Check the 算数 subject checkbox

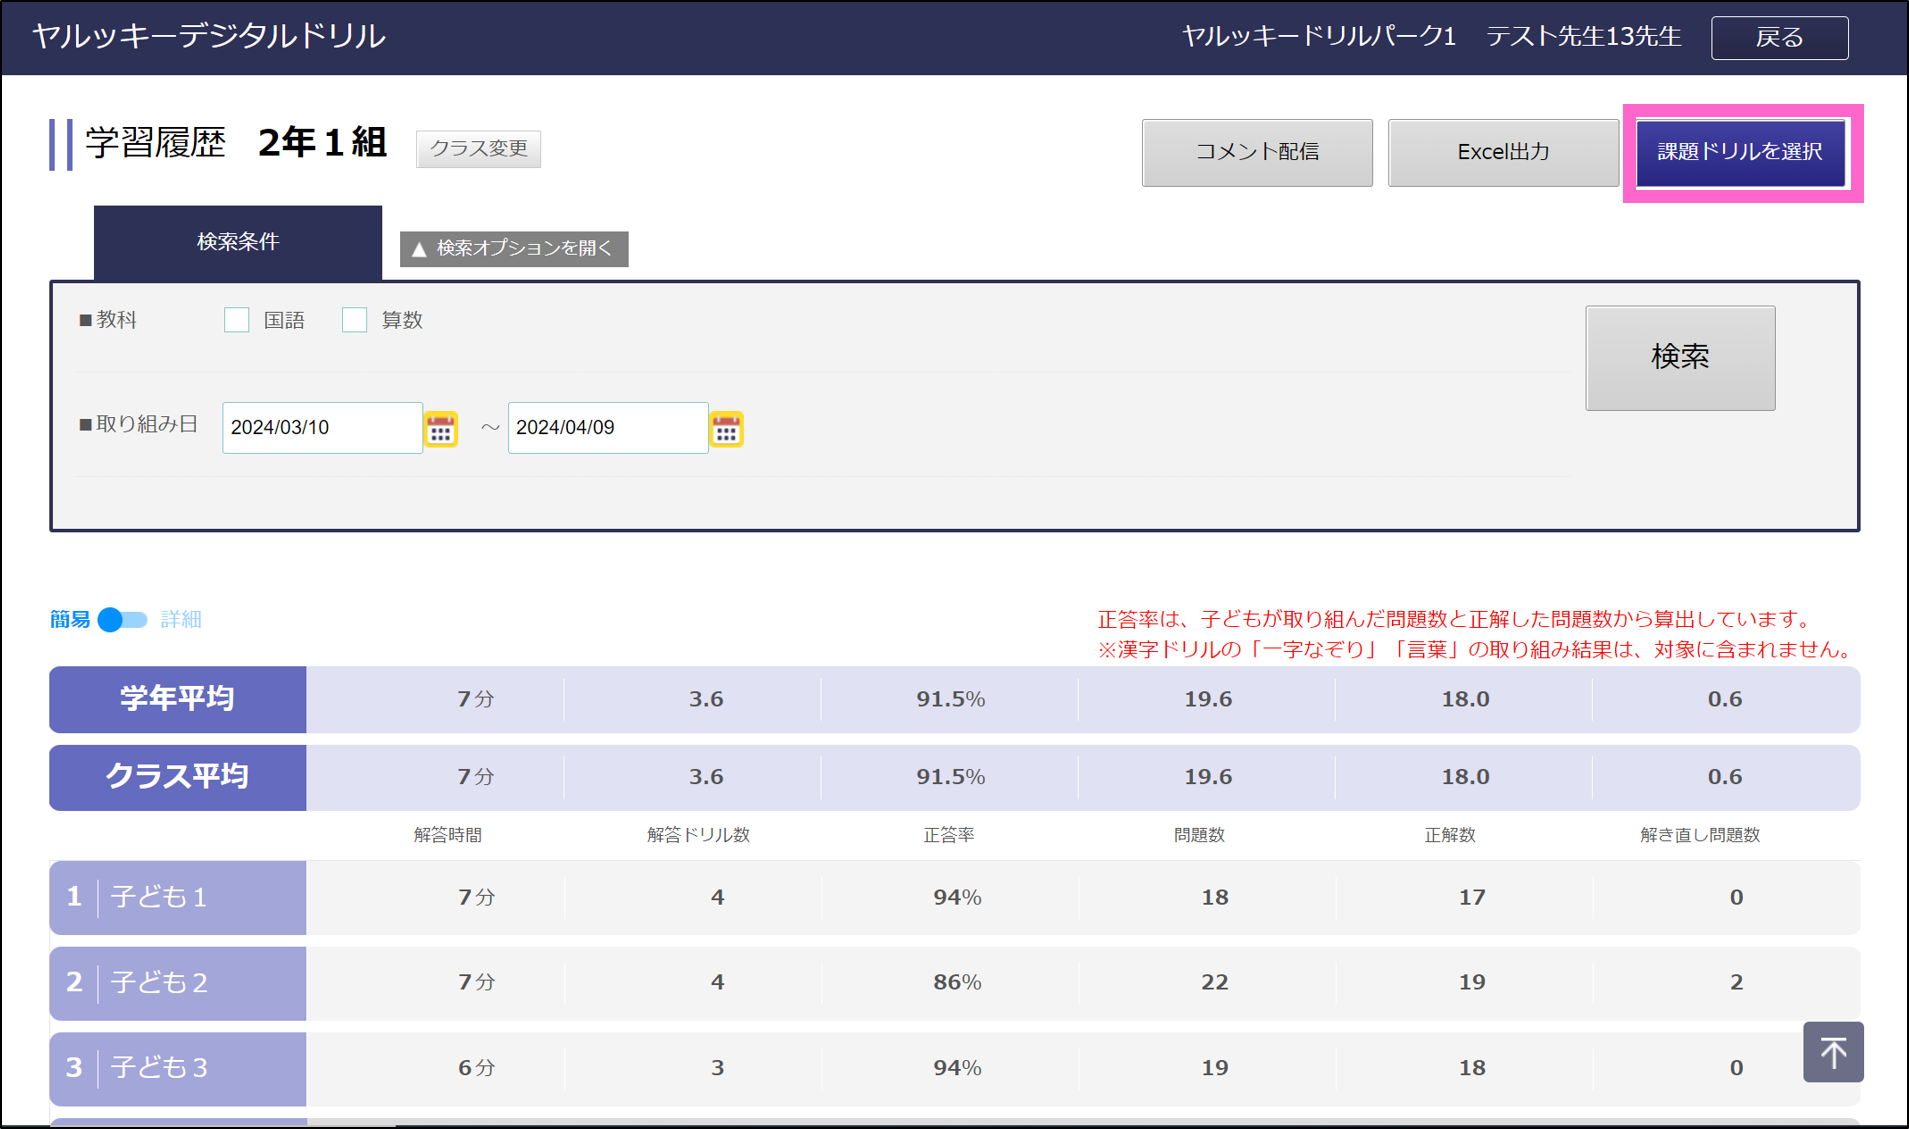pyautogui.click(x=355, y=320)
